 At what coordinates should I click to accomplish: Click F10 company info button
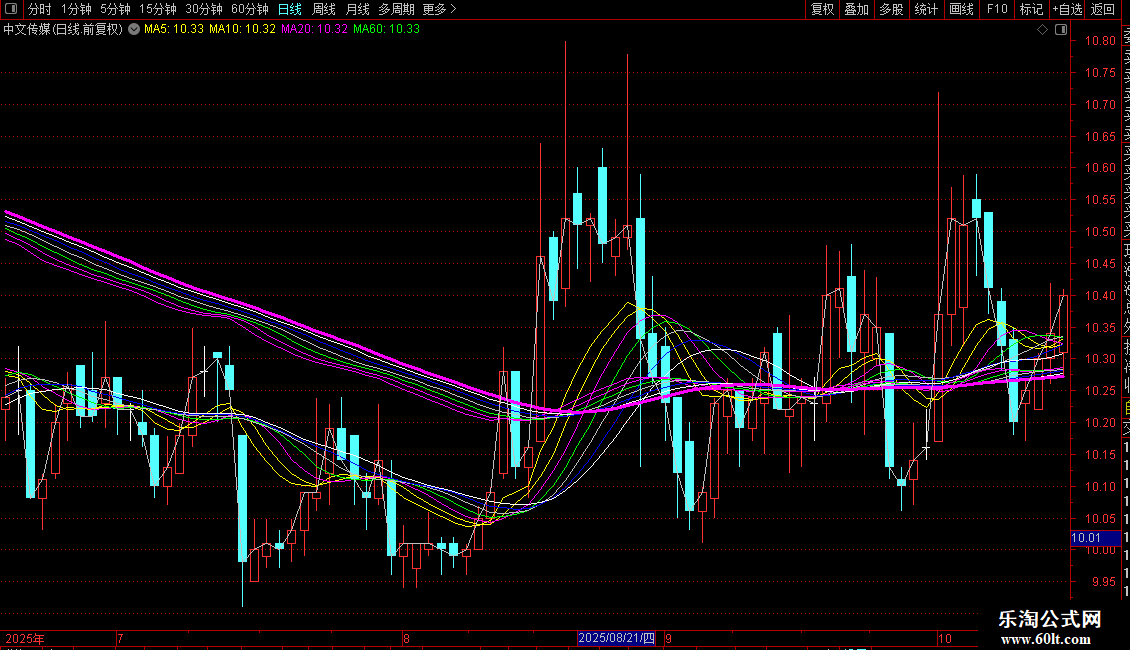[997, 9]
